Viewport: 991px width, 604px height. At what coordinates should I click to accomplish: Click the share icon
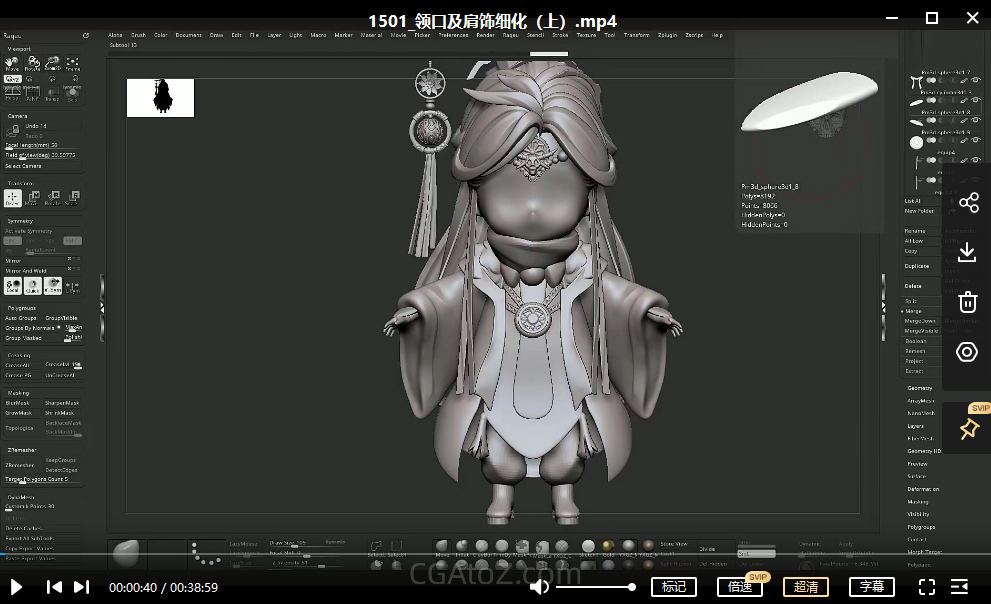tap(967, 203)
